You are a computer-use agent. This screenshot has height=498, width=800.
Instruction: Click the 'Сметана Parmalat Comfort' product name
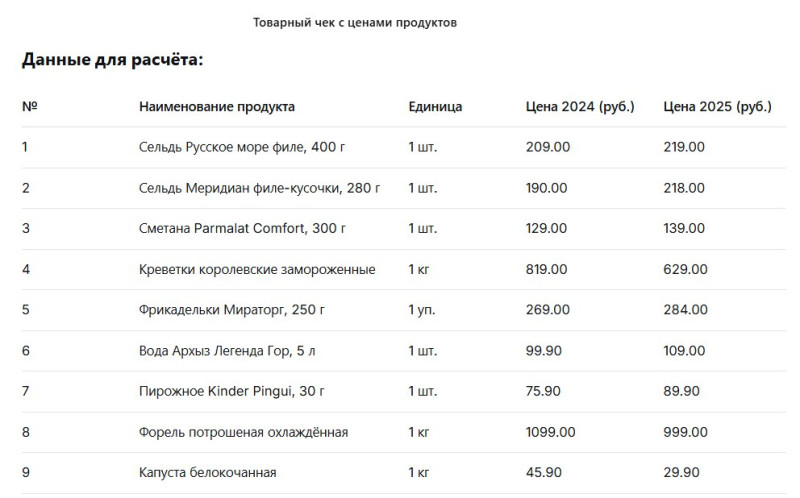point(242,228)
